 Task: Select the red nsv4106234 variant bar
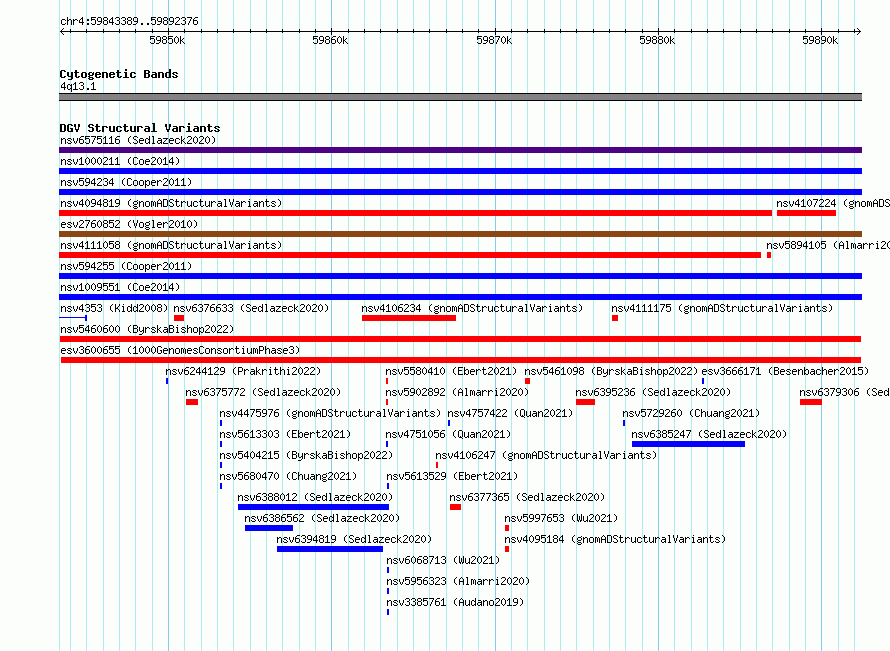point(409,318)
